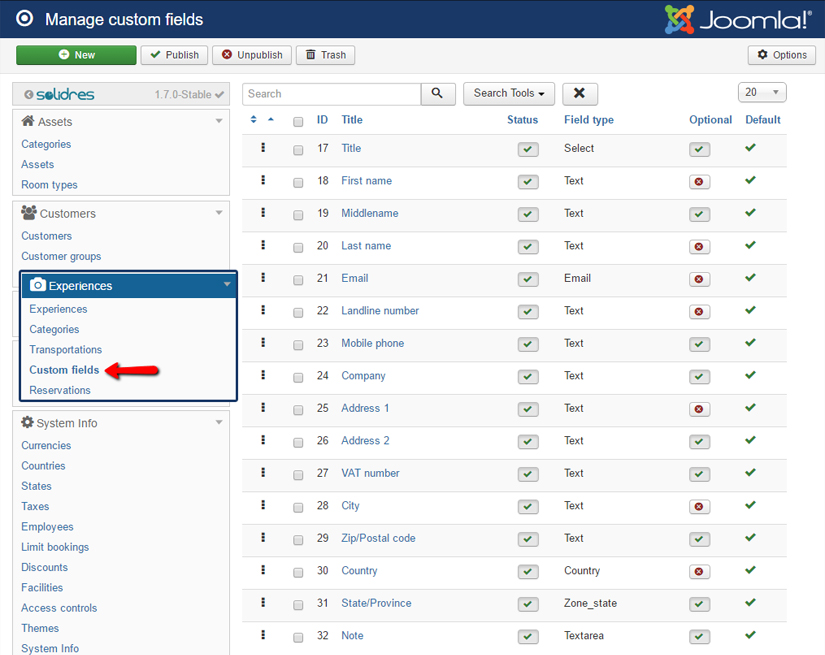Click the camera icon beside Experiences
The image size is (825, 655).
[36, 285]
